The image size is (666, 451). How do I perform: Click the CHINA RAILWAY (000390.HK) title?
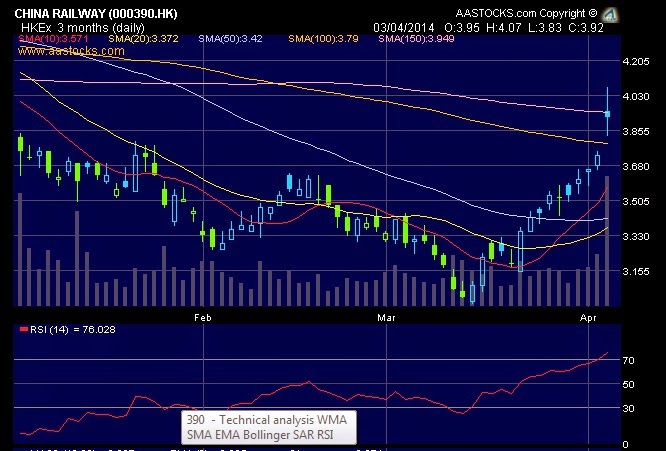pos(96,14)
